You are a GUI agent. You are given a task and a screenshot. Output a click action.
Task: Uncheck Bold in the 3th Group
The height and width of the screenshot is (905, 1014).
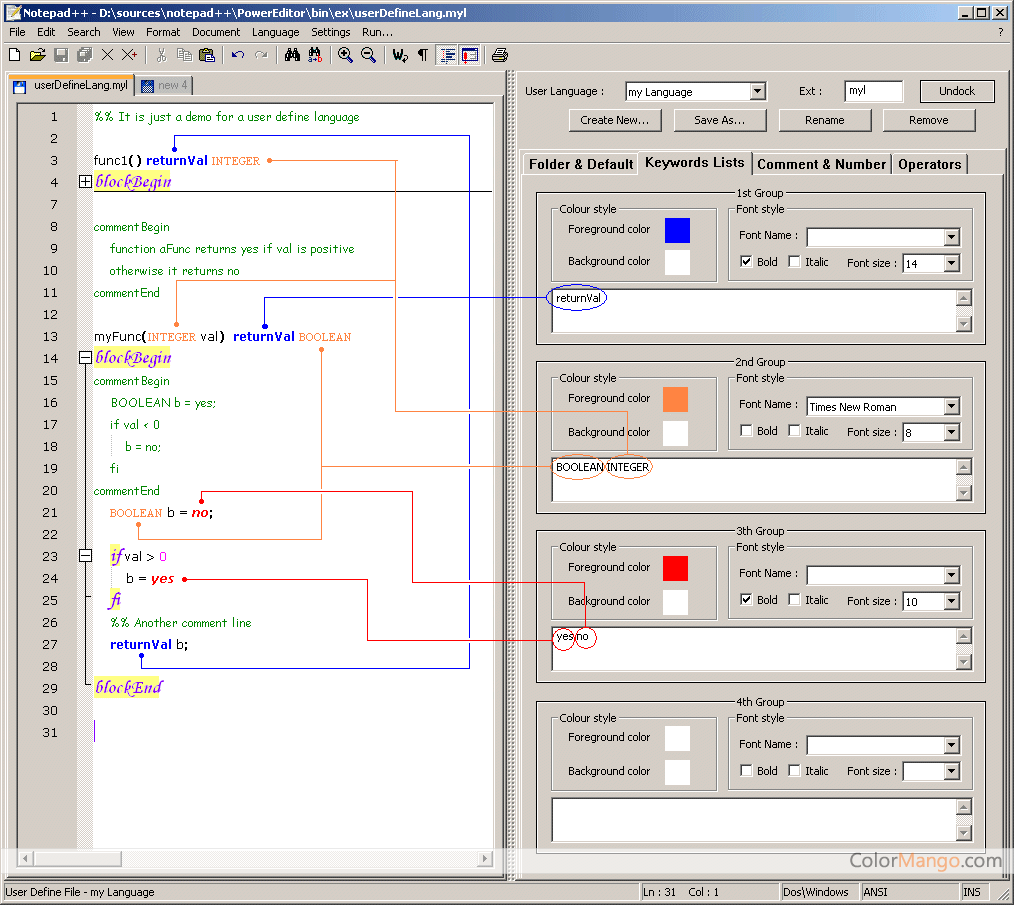(x=746, y=600)
